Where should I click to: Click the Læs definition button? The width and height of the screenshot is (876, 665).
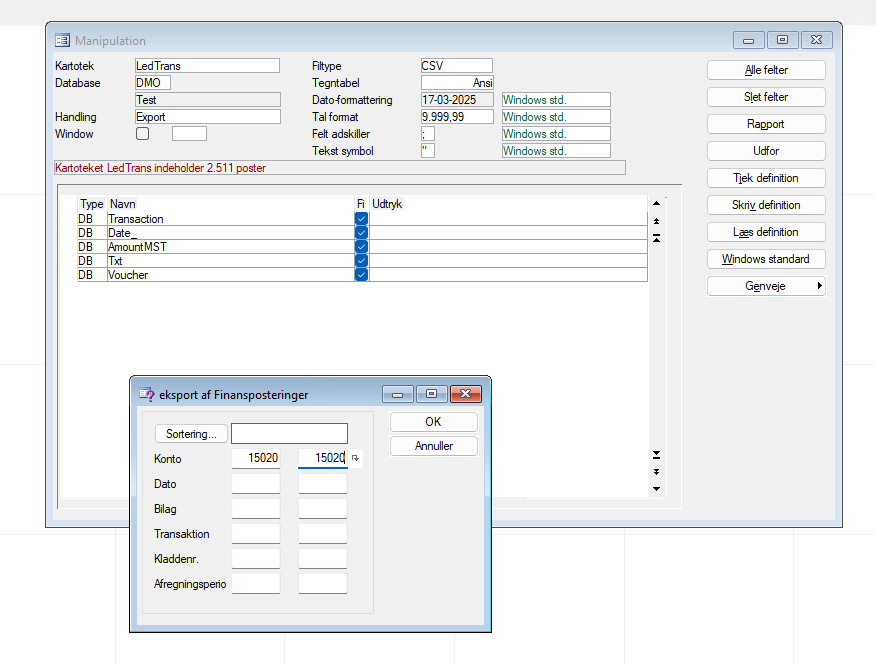point(766,232)
